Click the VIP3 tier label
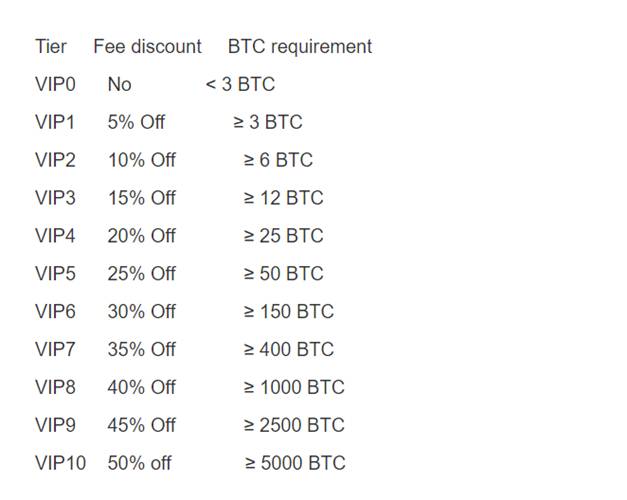Screen dimensions: 627x500 click(55, 198)
